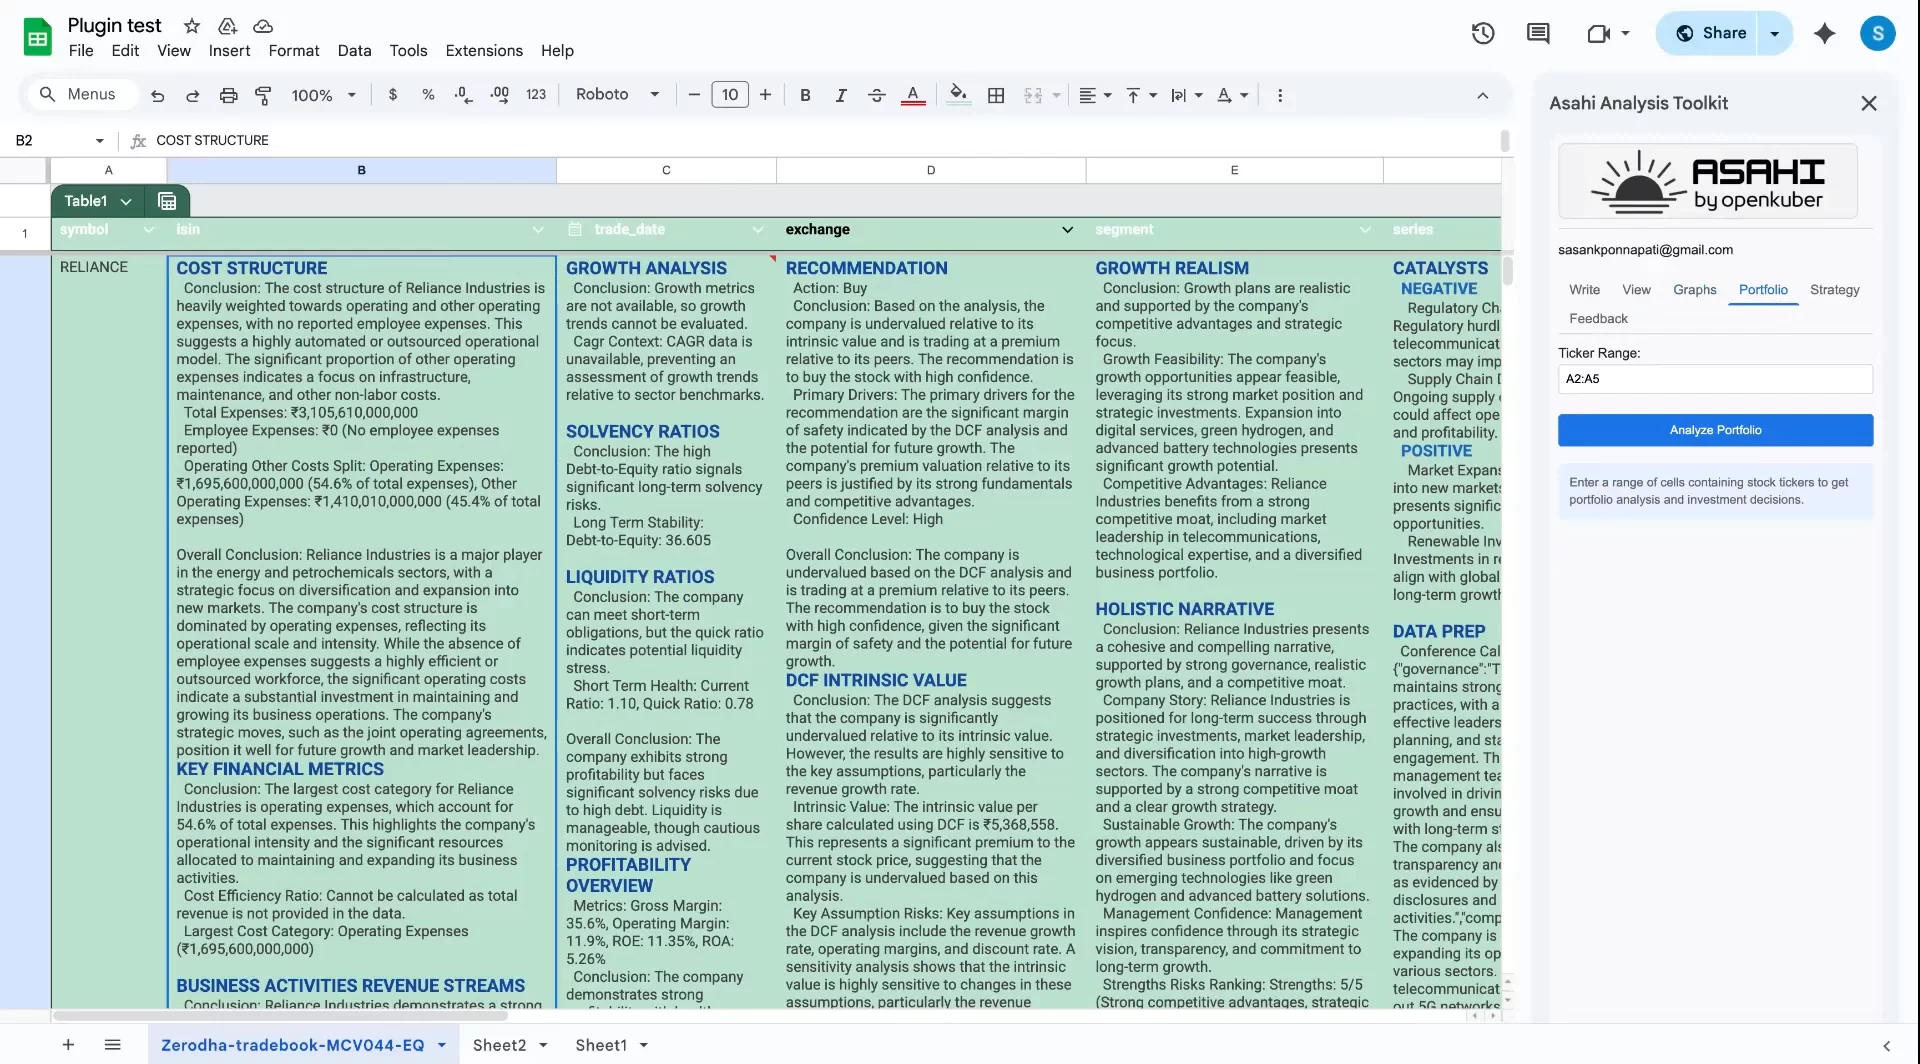Open the fill color paint bucket

pyautogui.click(x=958, y=95)
